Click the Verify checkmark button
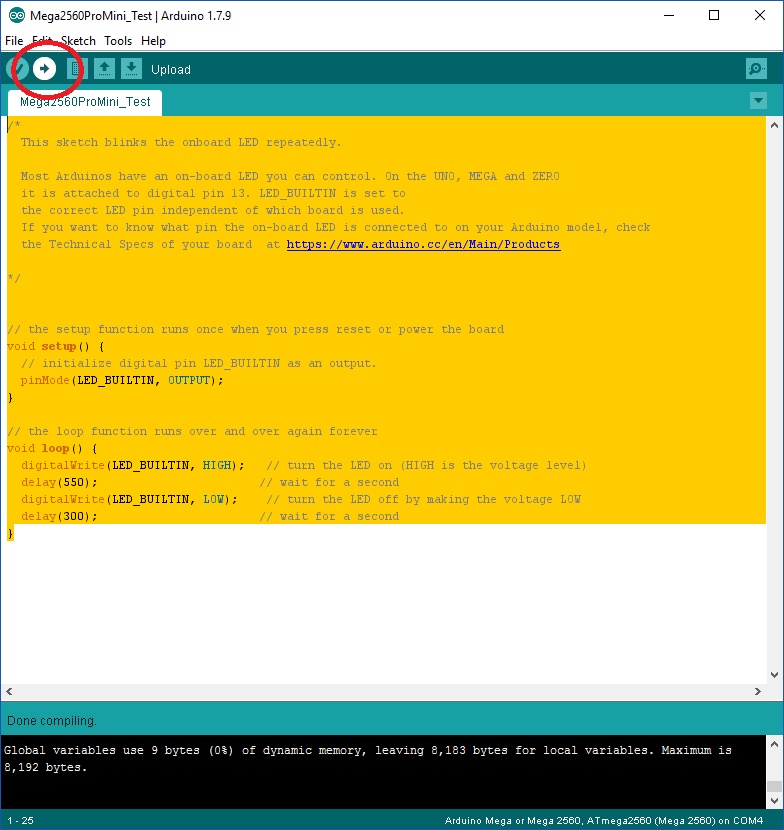Image resolution: width=784 pixels, height=830 pixels. click(16, 68)
